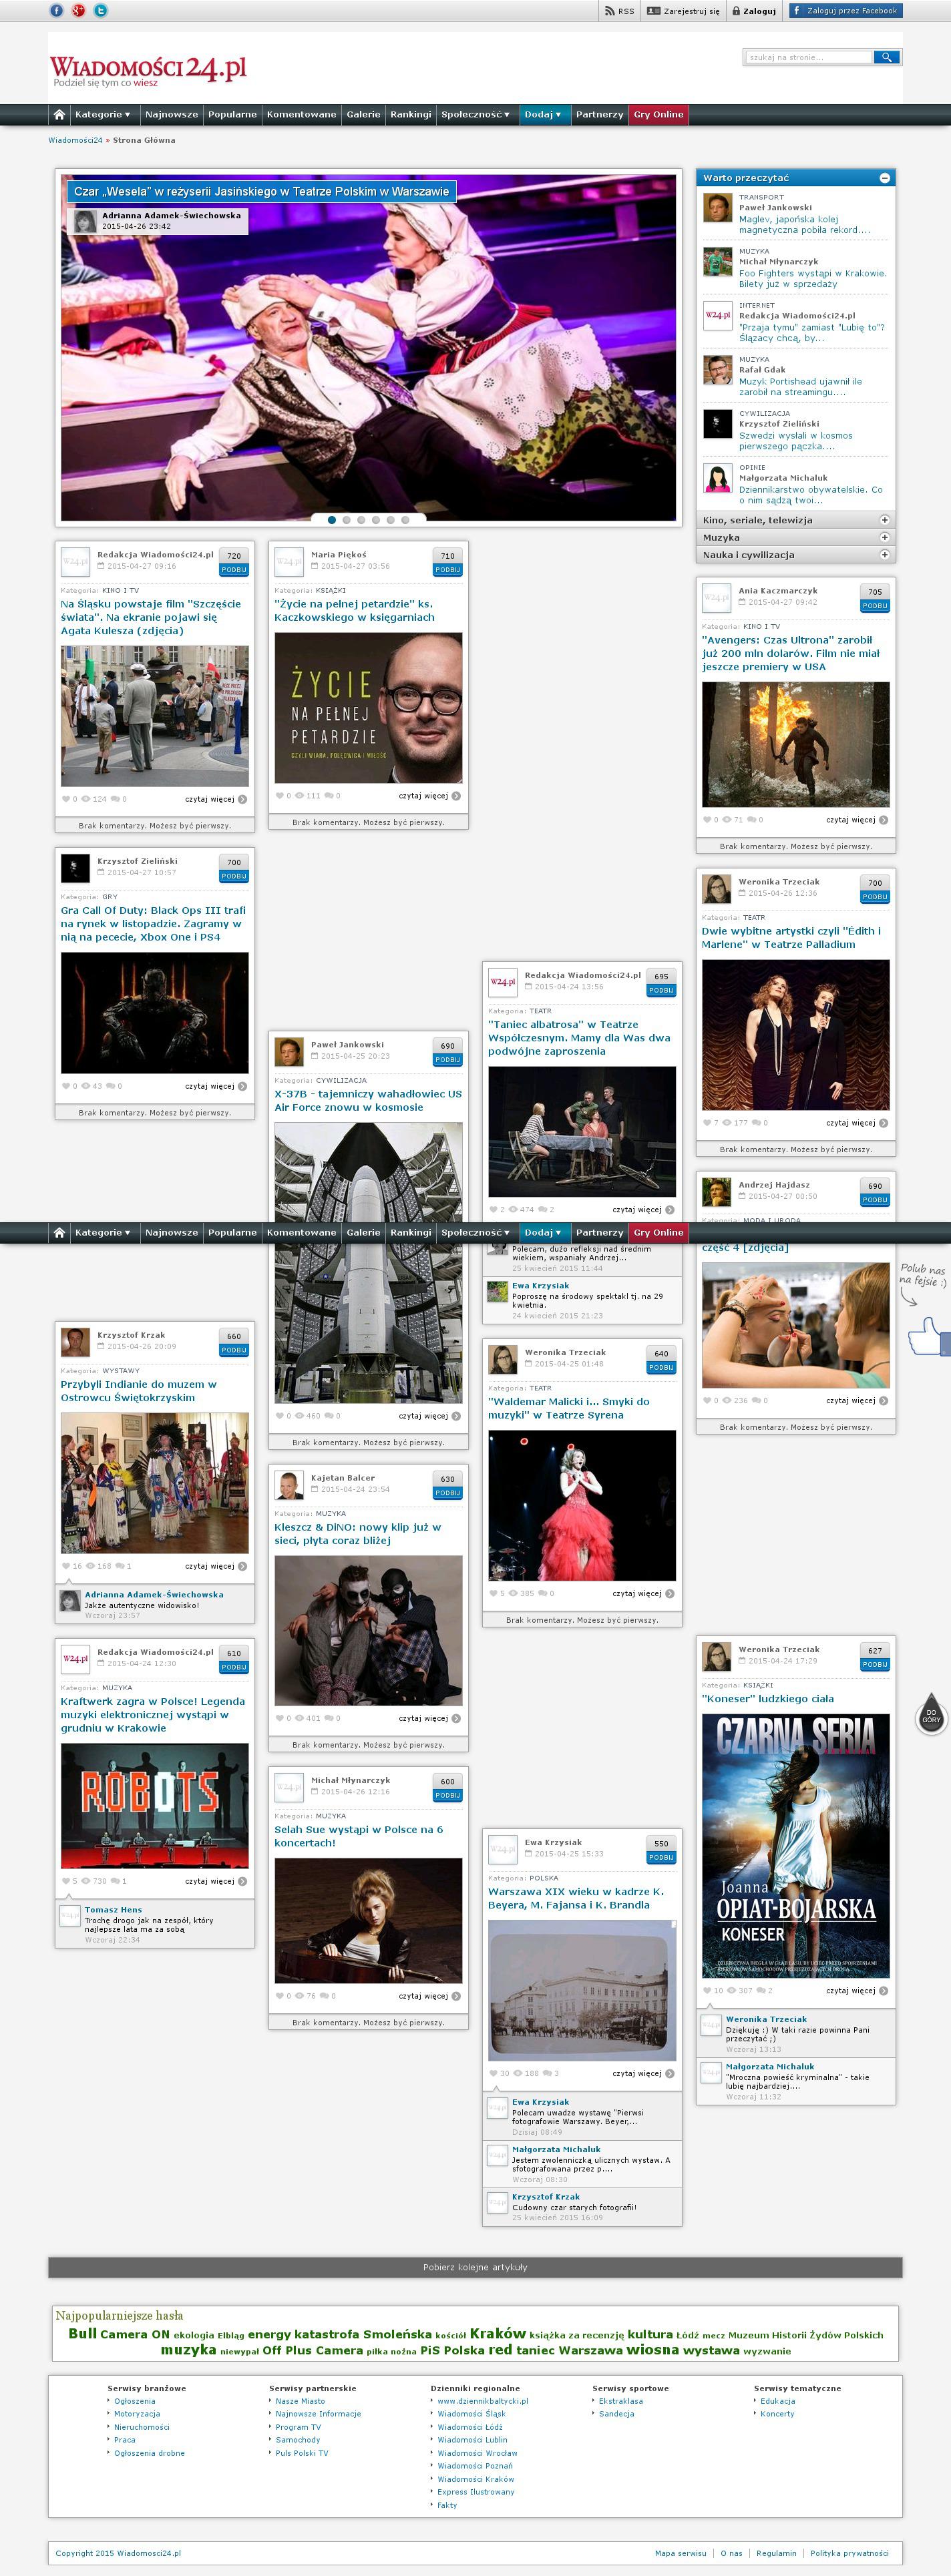Image resolution: width=951 pixels, height=2576 pixels.
Task: Click the 'czytaj więcej' arrow on Kraftwerk article
Action: (x=242, y=1881)
